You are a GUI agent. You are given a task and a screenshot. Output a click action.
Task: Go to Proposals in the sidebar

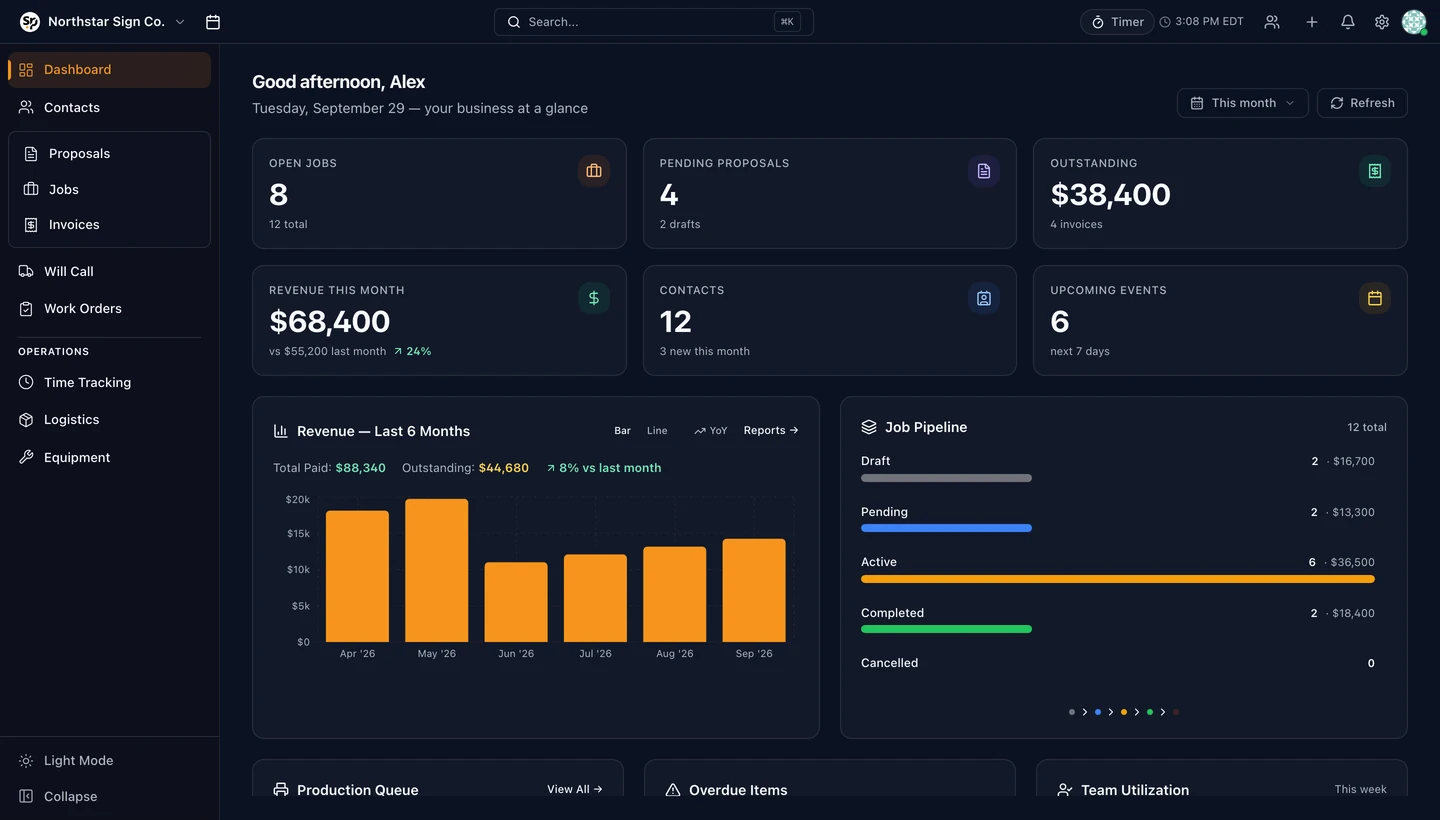tap(109, 154)
